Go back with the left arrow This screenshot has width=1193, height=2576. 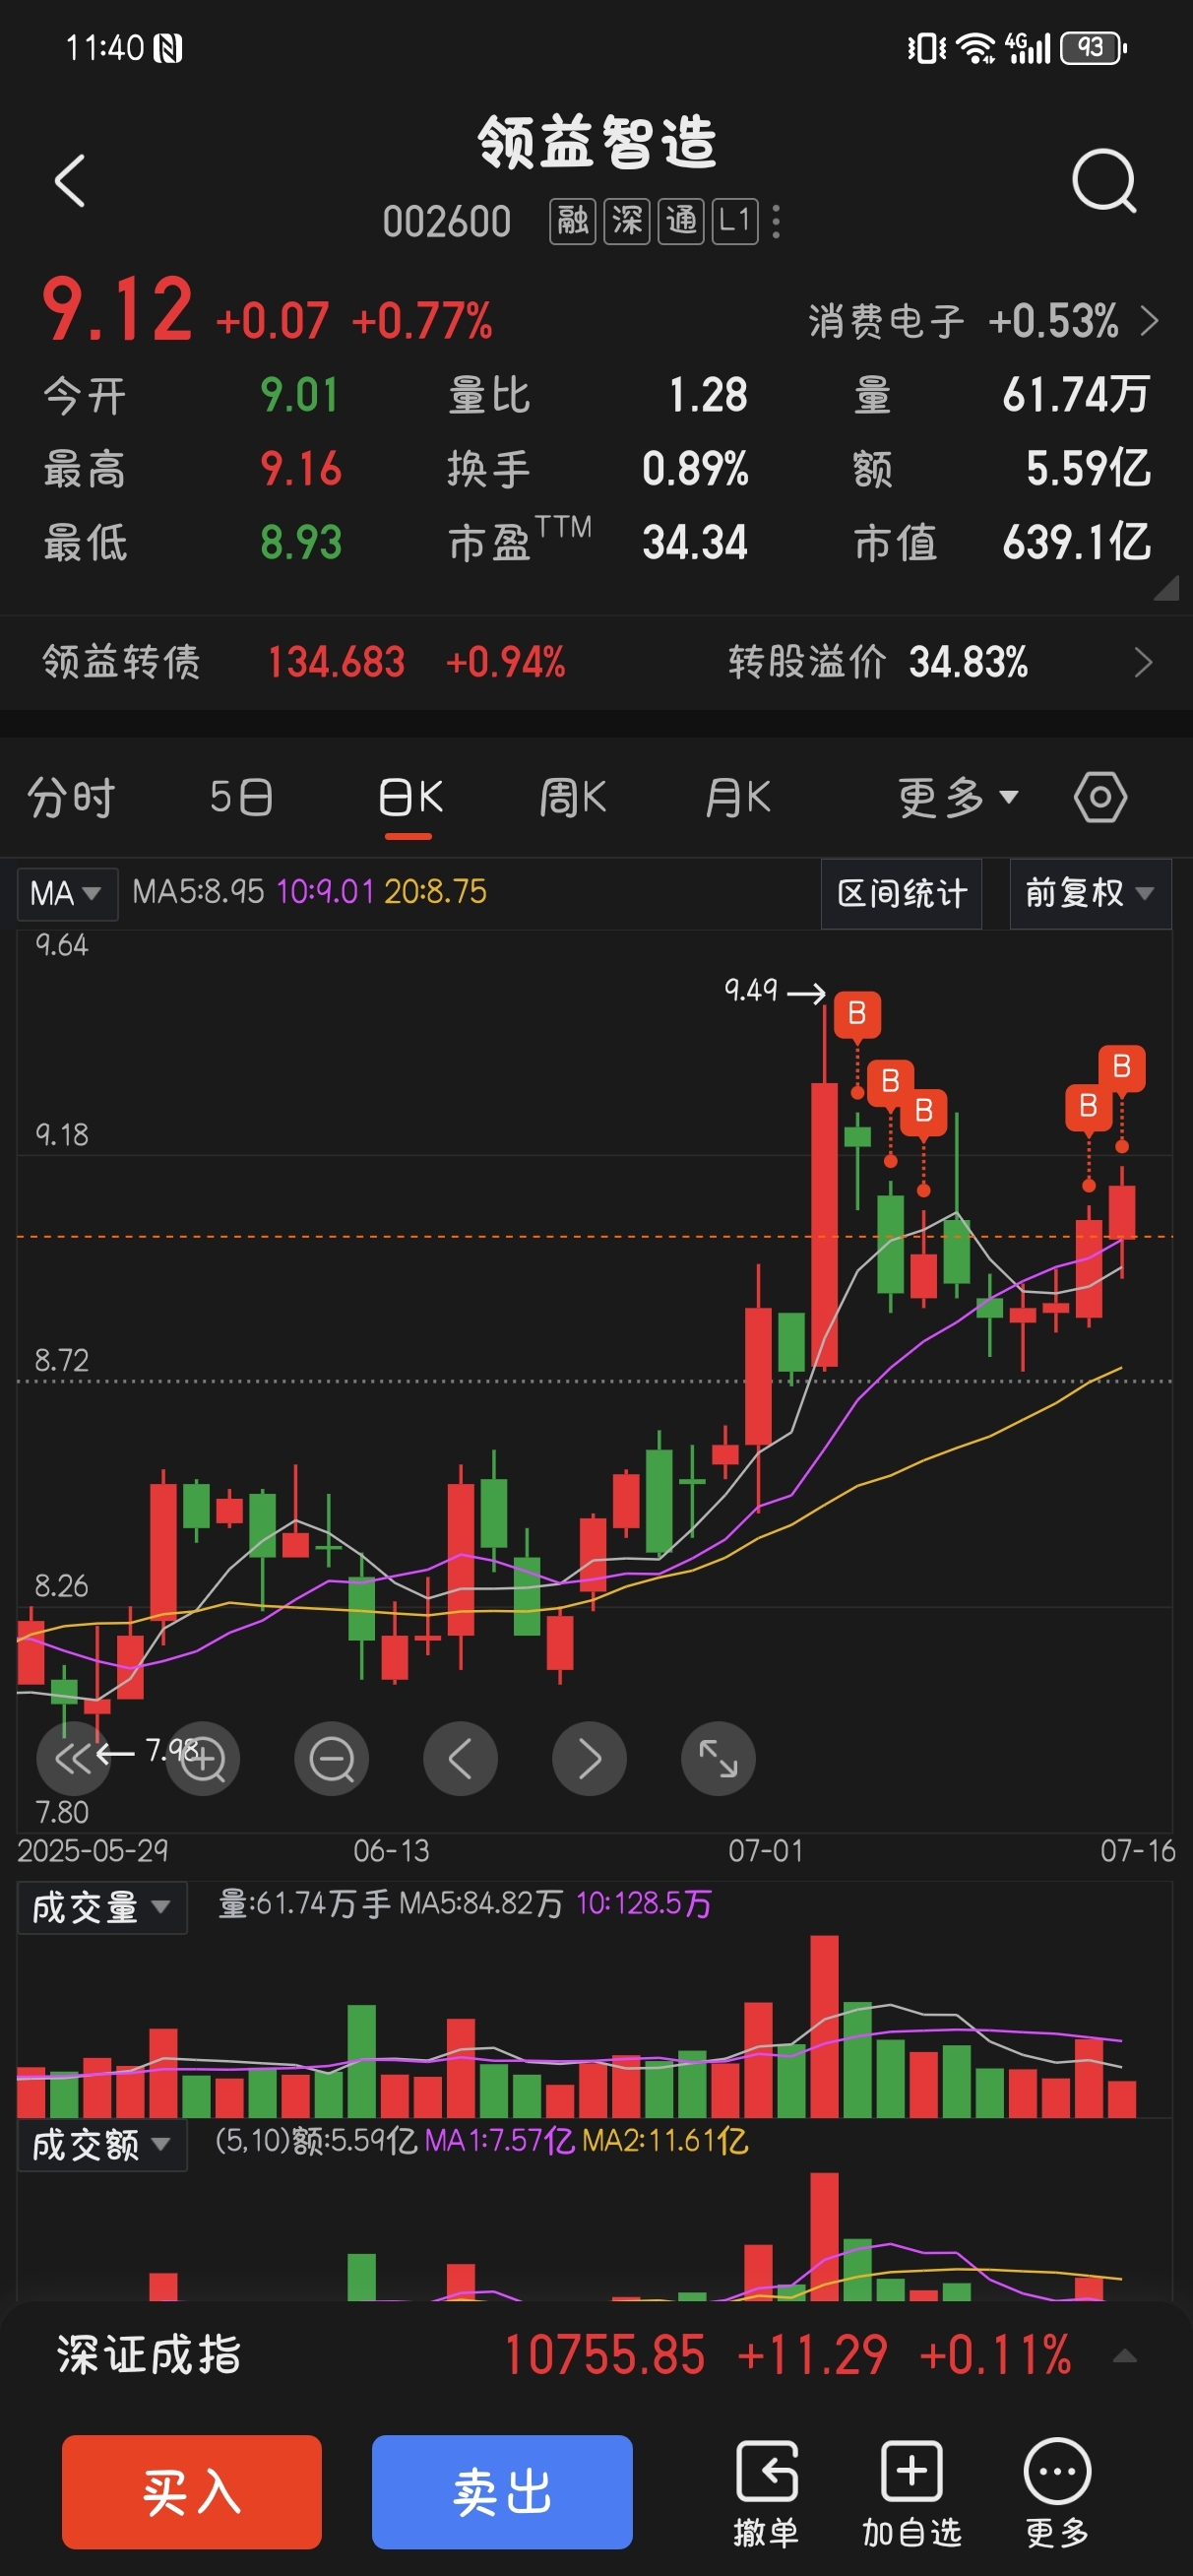click(x=69, y=181)
